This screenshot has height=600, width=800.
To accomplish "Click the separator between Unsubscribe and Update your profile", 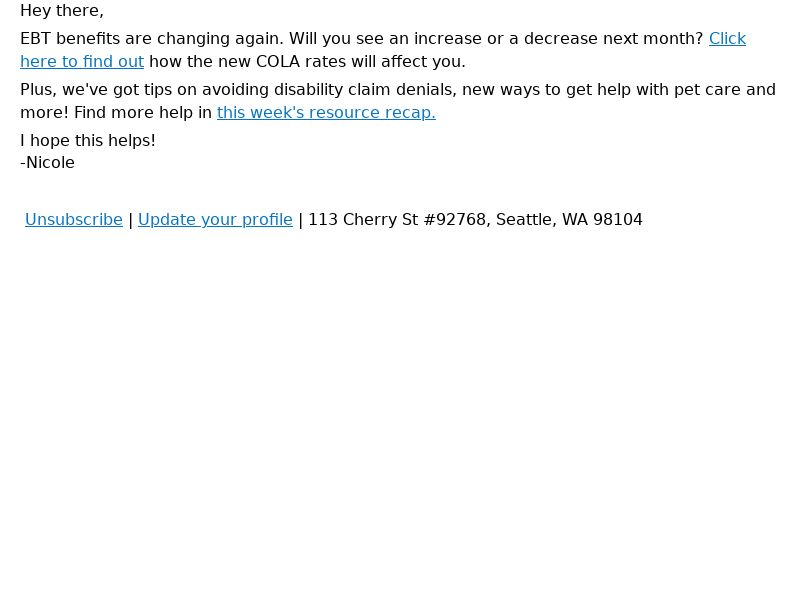I will click(131, 220).
